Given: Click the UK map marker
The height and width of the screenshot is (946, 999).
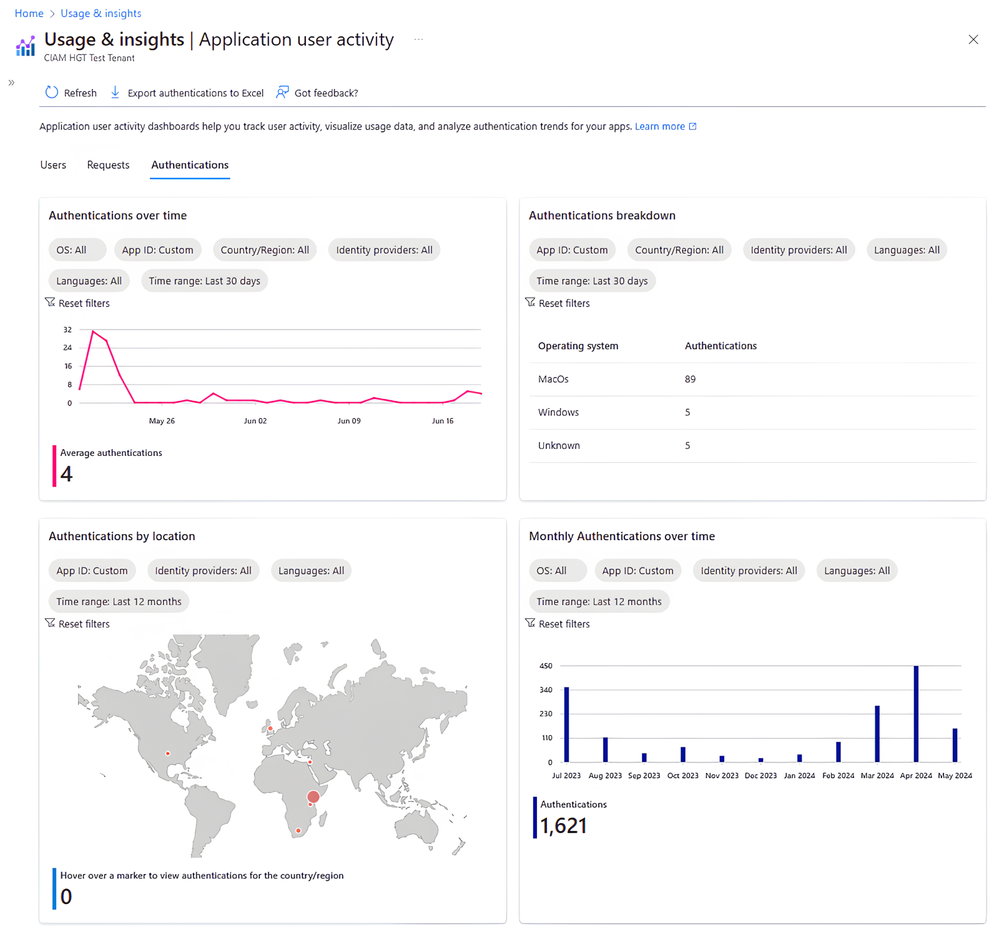Looking at the screenshot, I should point(270,728).
